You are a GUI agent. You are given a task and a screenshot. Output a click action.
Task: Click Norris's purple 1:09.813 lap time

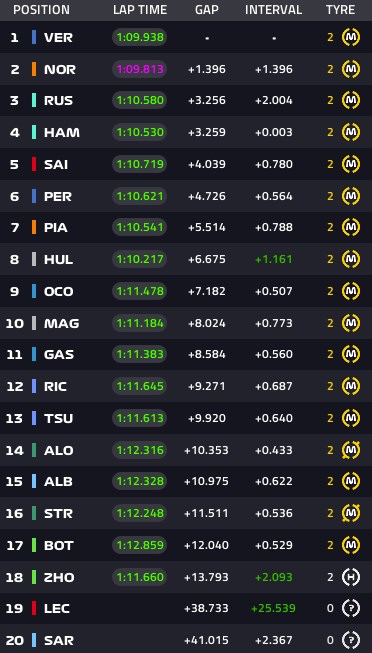[x=140, y=69]
